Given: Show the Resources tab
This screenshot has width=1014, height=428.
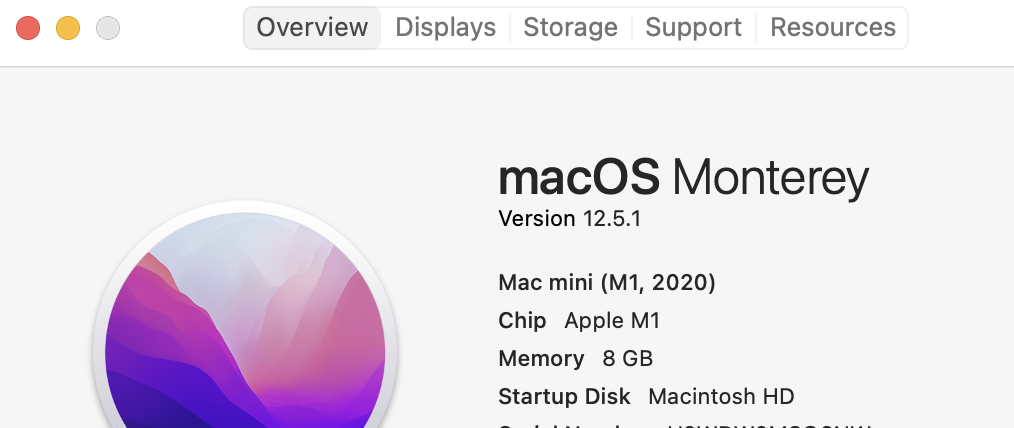Looking at the screenshot, I should (x=832, y=28).
